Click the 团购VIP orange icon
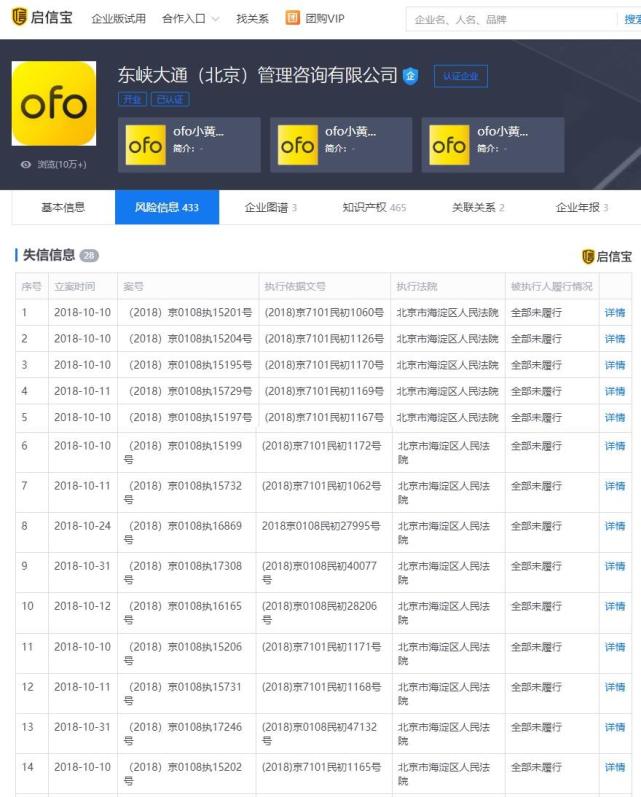641x797 pixels. tap(292, 18)
